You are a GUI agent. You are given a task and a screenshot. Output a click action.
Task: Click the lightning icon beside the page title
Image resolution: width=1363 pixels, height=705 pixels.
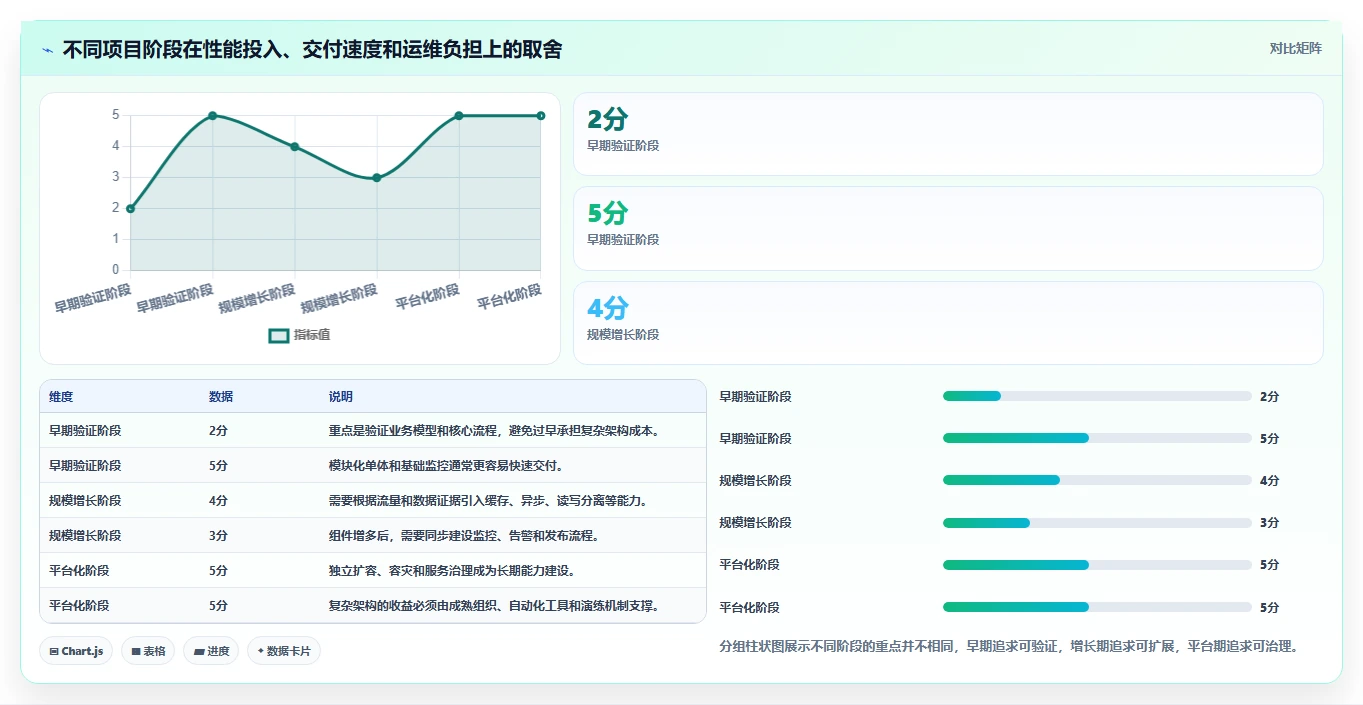(x=48, y=49)
